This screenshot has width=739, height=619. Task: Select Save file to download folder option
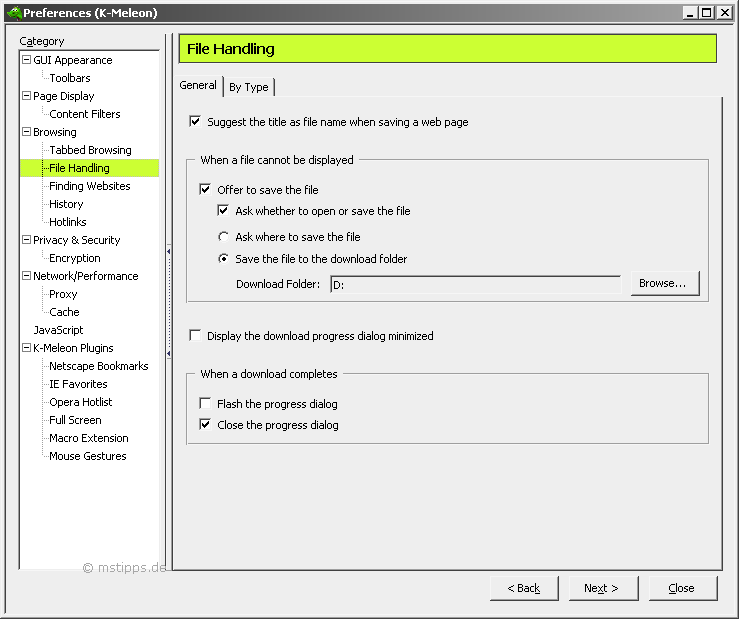click(x=223, y=258)
